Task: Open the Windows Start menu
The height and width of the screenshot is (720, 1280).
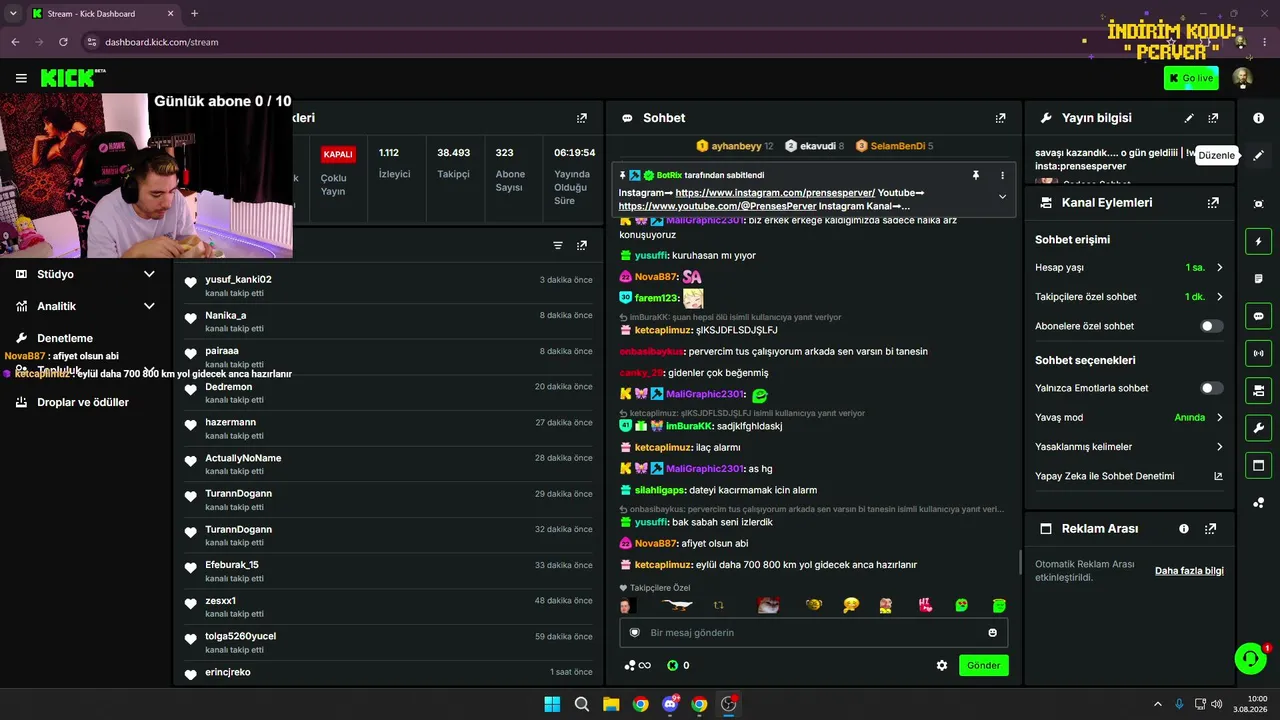Action: pyautogui.click(x=552, y=704)
